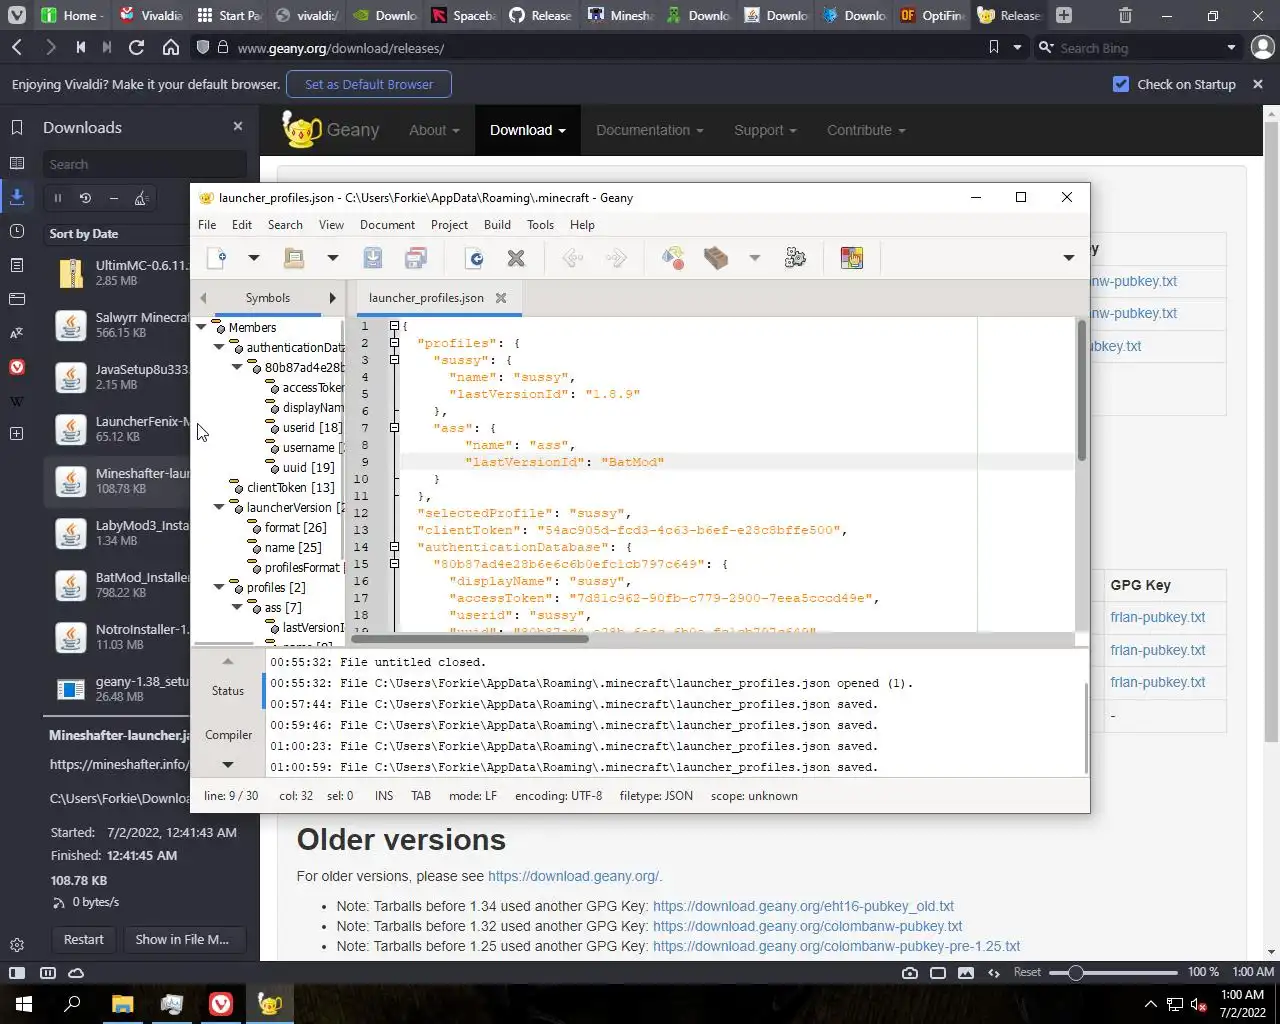1280x1024 pixels.
Task: Click the Build brick toolbar icon
Action: tap(716, 258)
